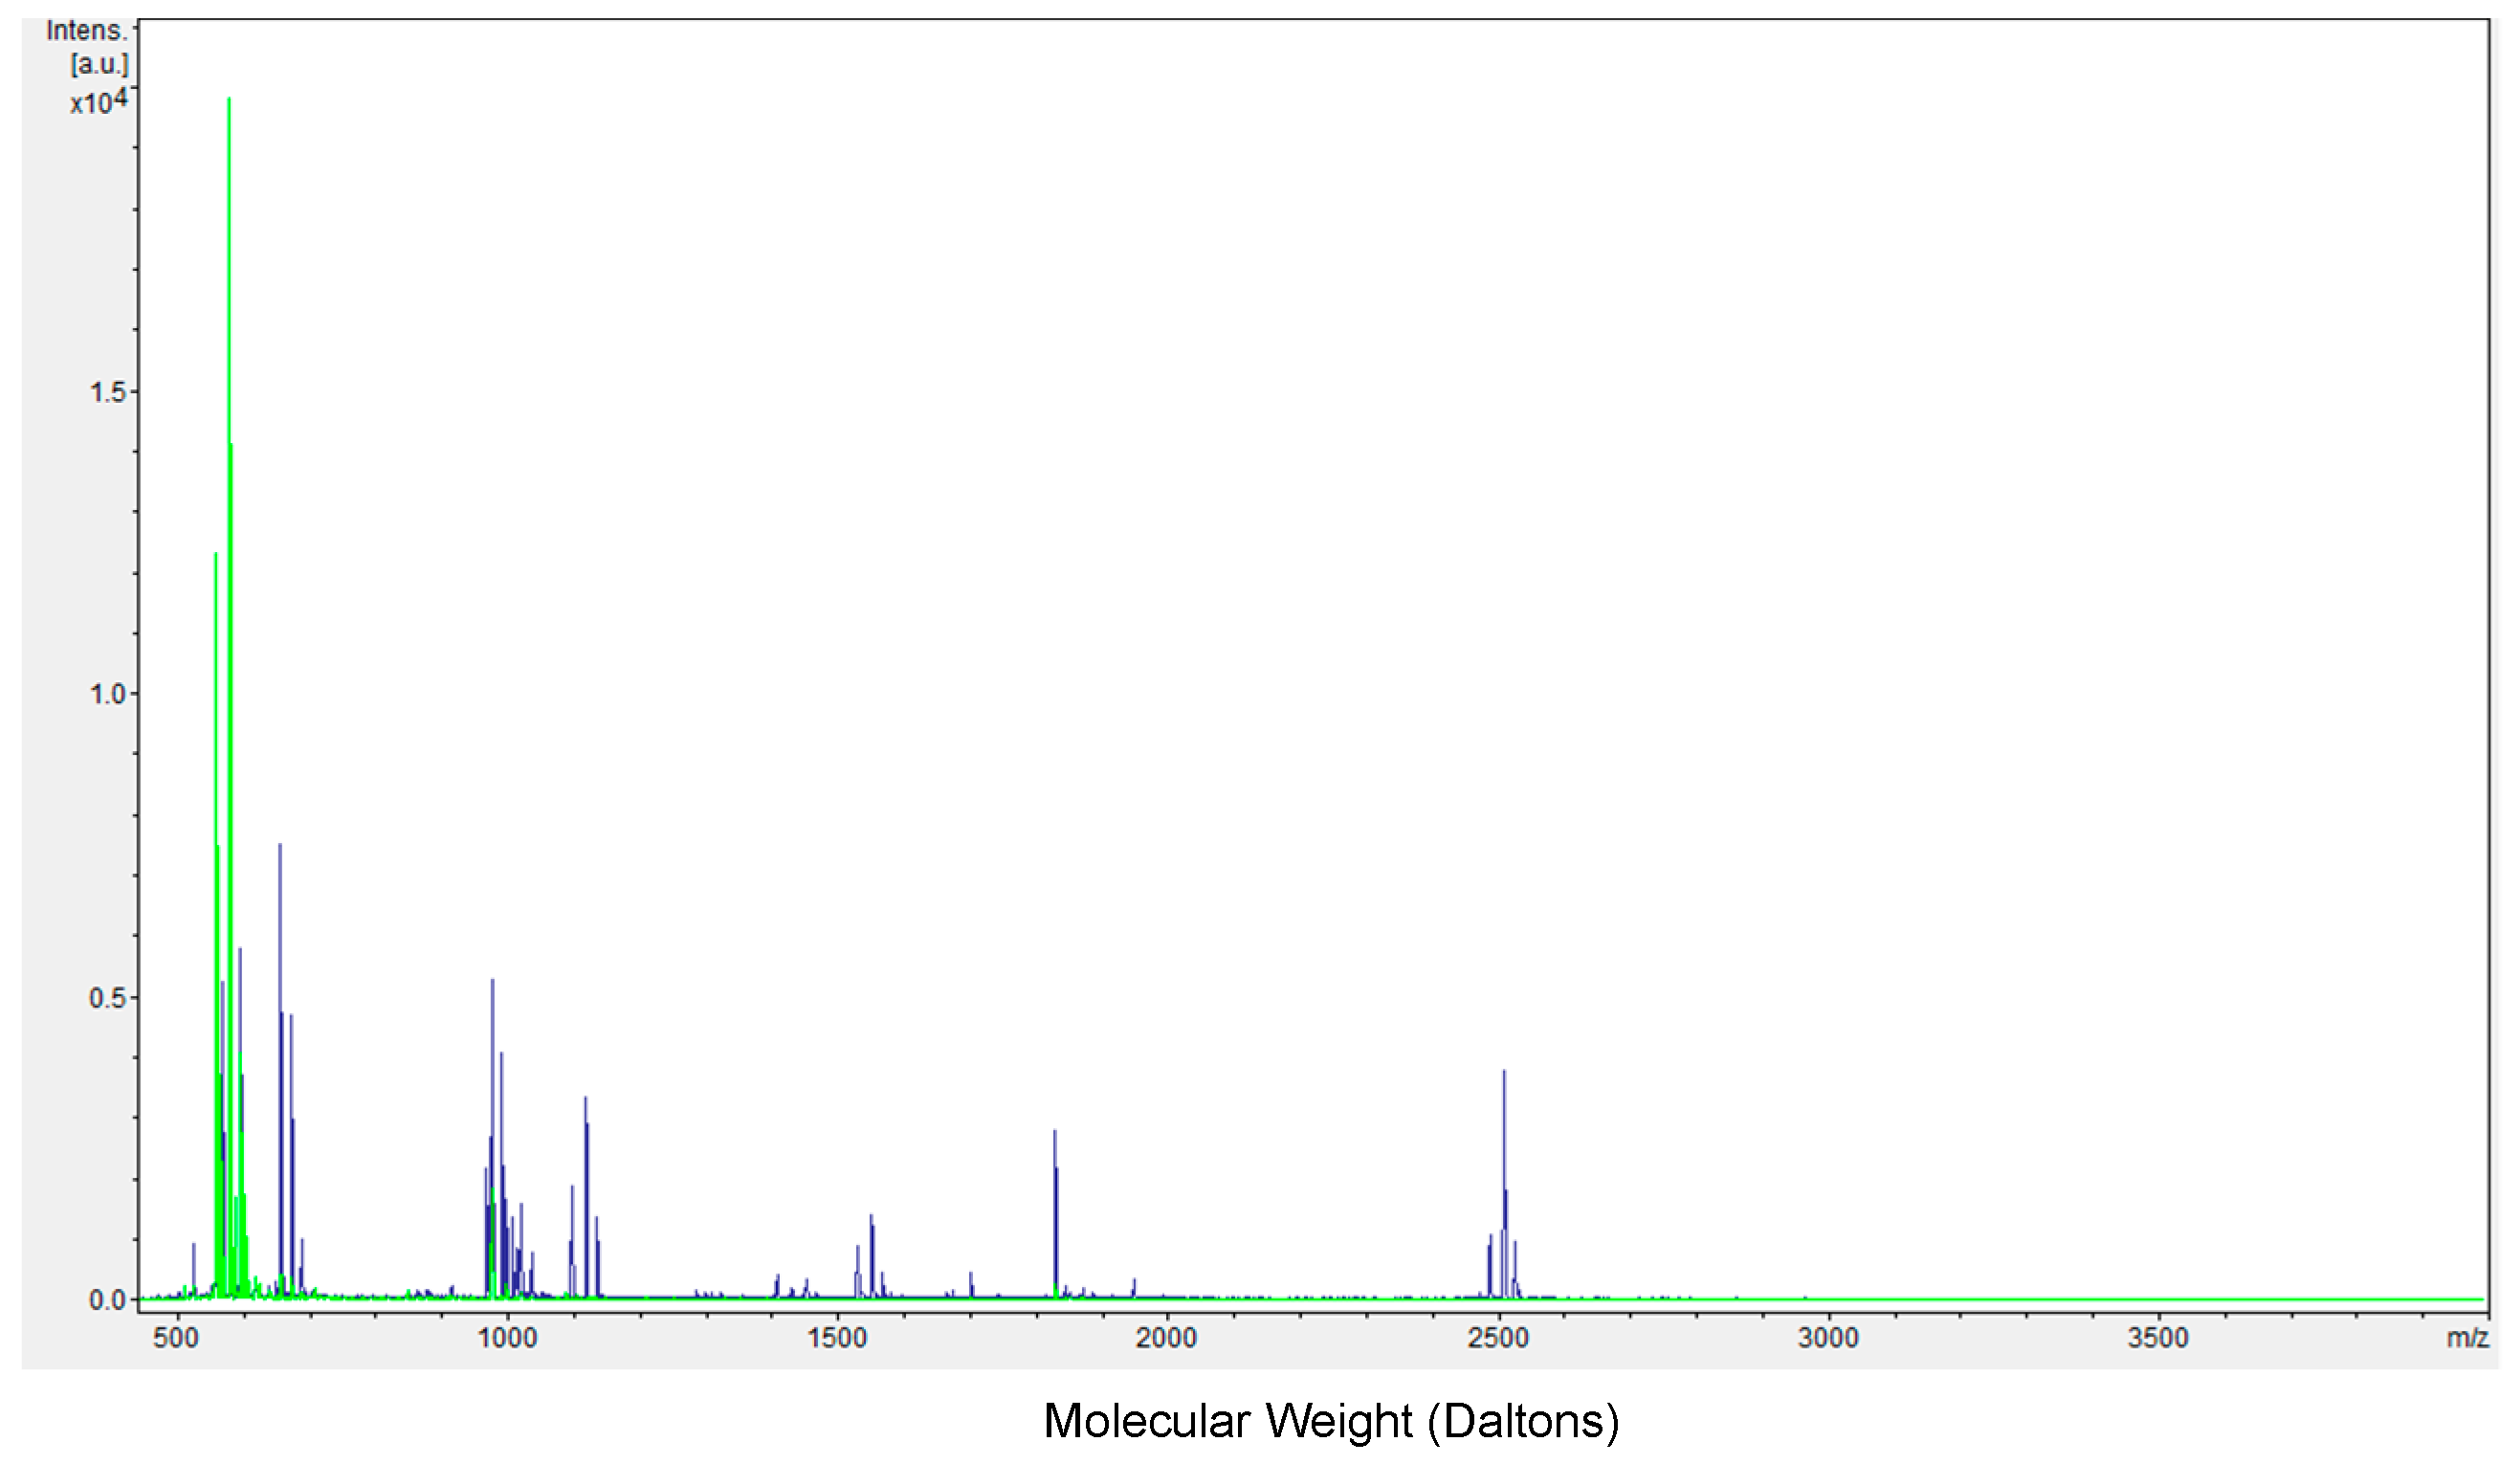Screen dimensions: 2520x1464
Task: Click the Molecular Weight (Daltons) caption
Action: [1330, 1421]
